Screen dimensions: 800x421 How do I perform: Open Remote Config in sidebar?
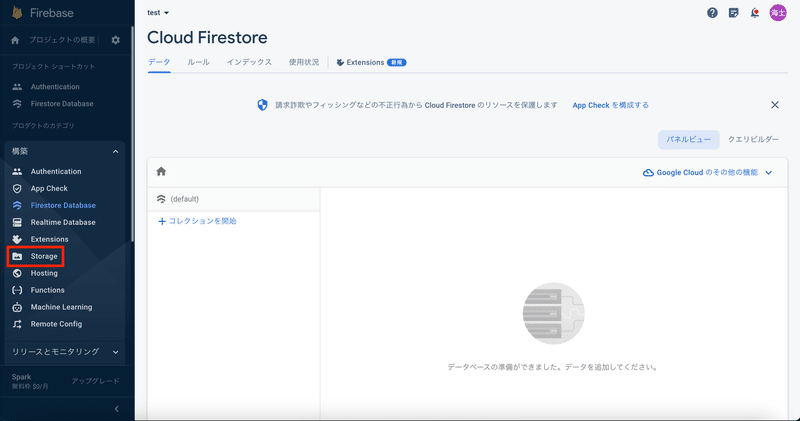point(56,324)
